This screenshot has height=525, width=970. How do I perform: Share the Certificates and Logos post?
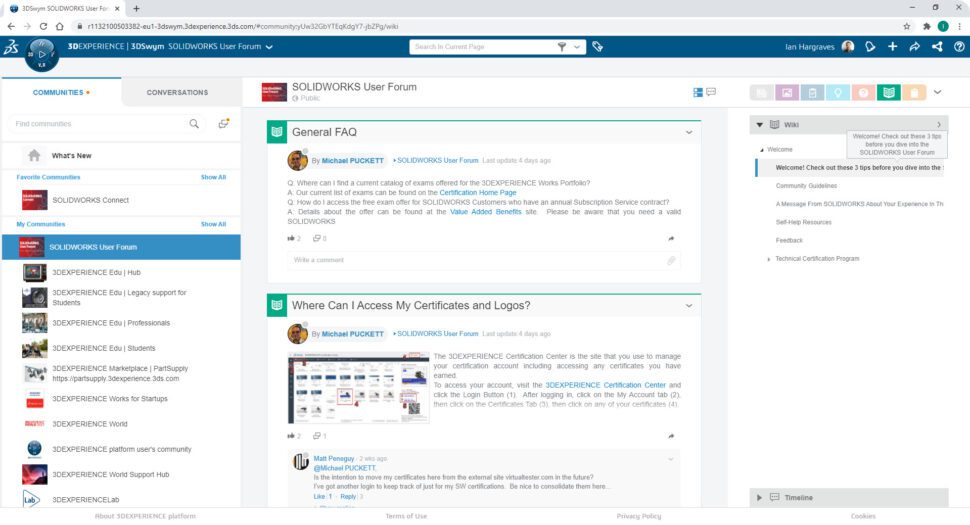tap(671, 436)
